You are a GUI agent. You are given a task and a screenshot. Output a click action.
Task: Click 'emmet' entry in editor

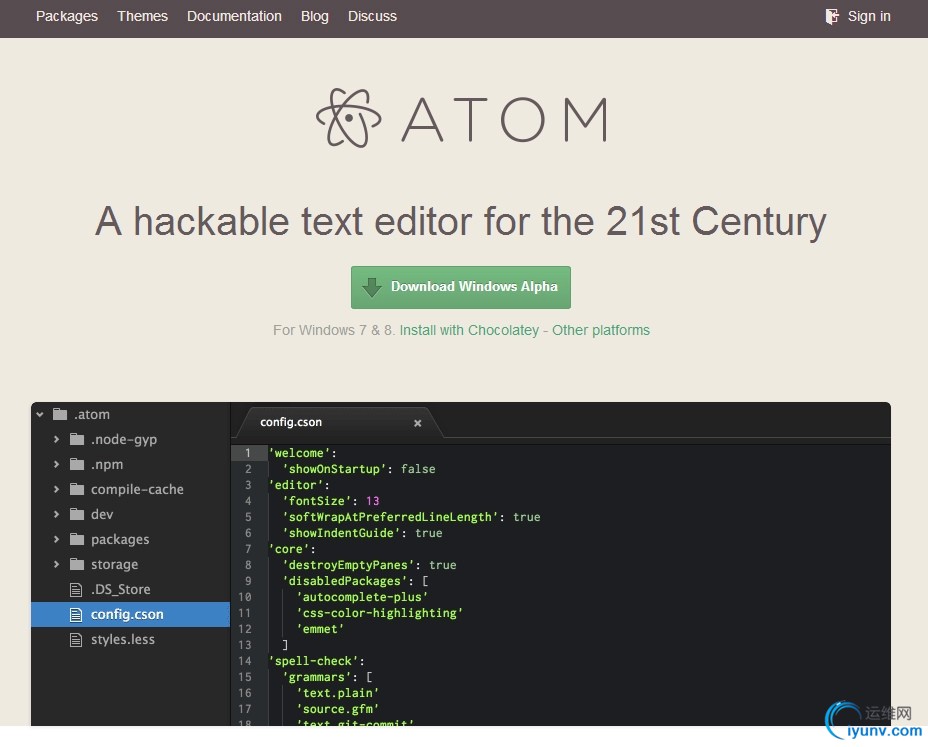(x=320, y=629)
